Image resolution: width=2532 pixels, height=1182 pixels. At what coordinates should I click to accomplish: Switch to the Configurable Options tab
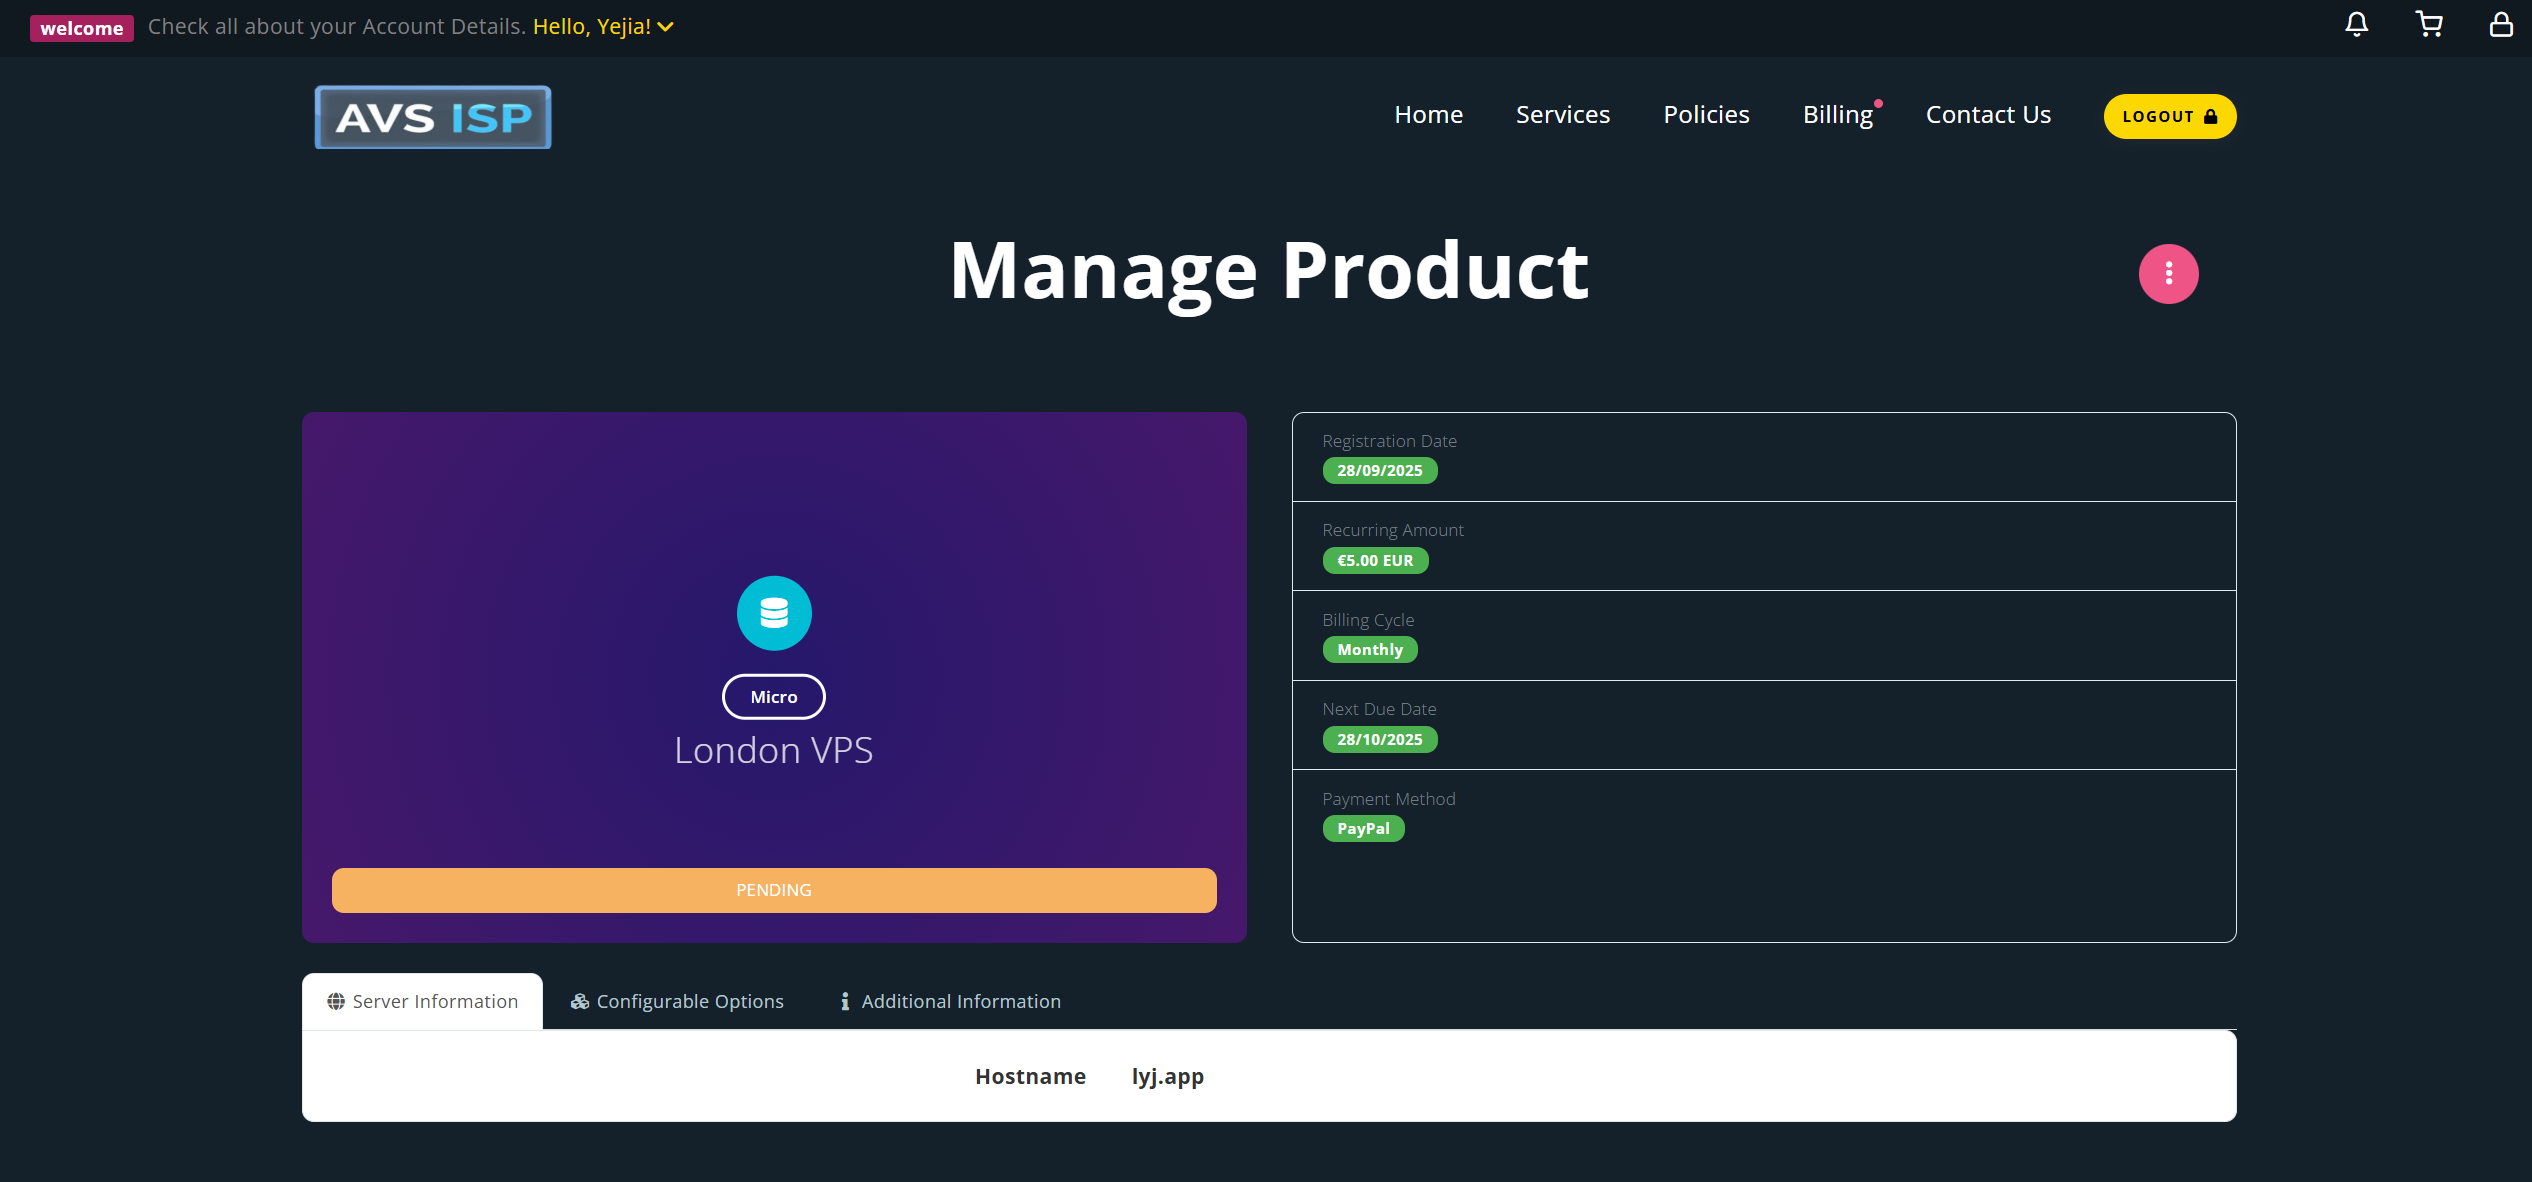pyautogui.click(x=677, y=1001)
